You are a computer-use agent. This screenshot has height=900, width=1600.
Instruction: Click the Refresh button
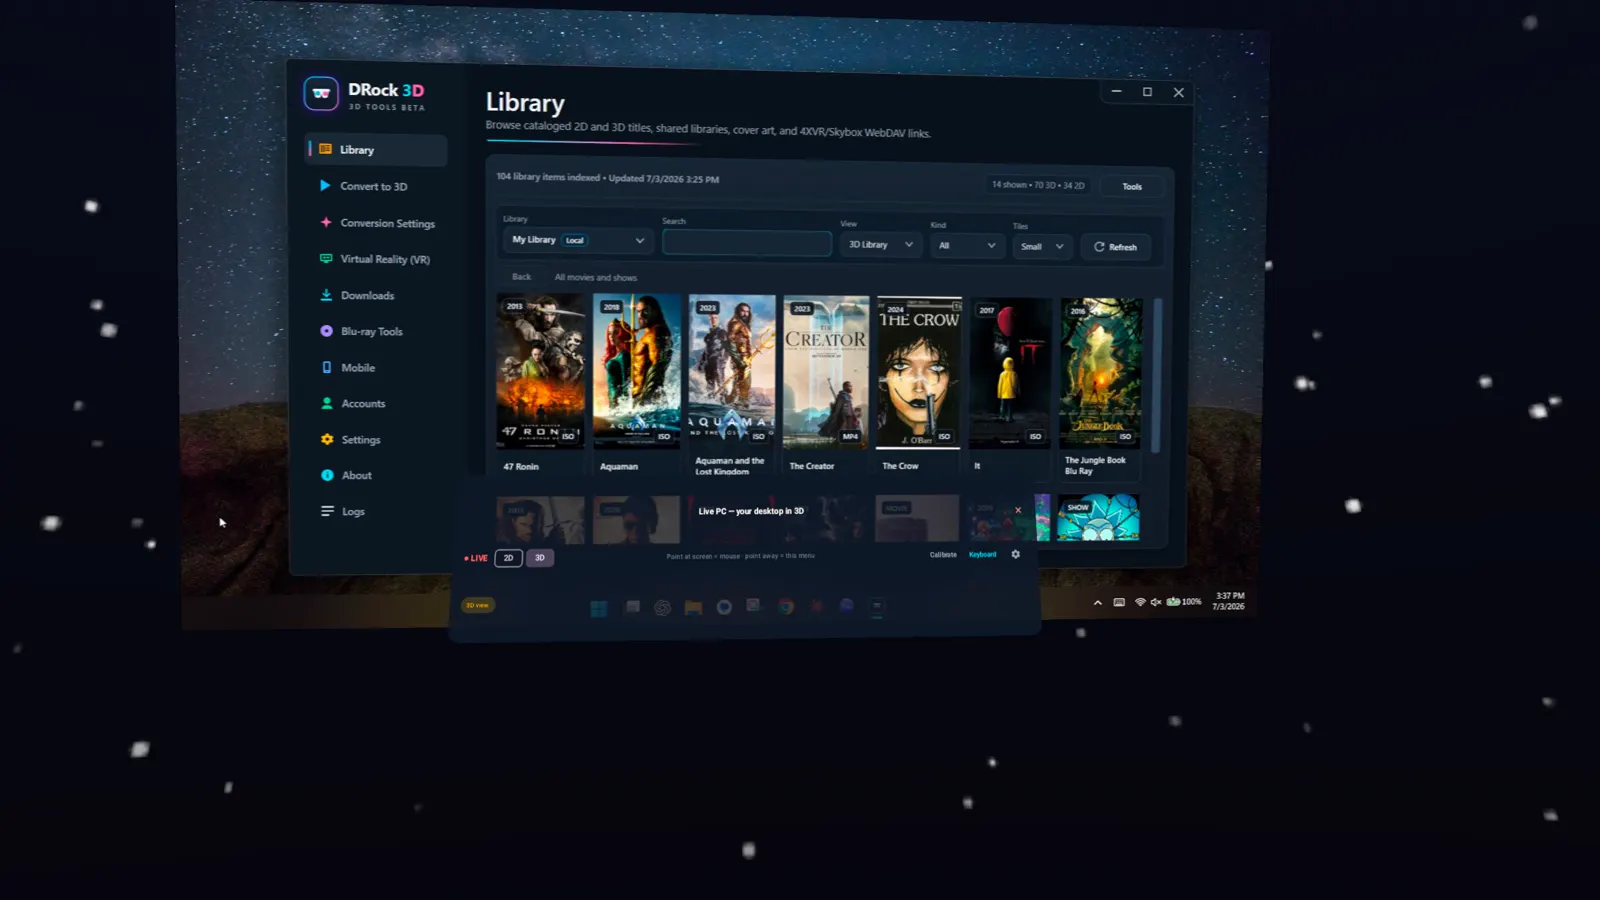1116,247
